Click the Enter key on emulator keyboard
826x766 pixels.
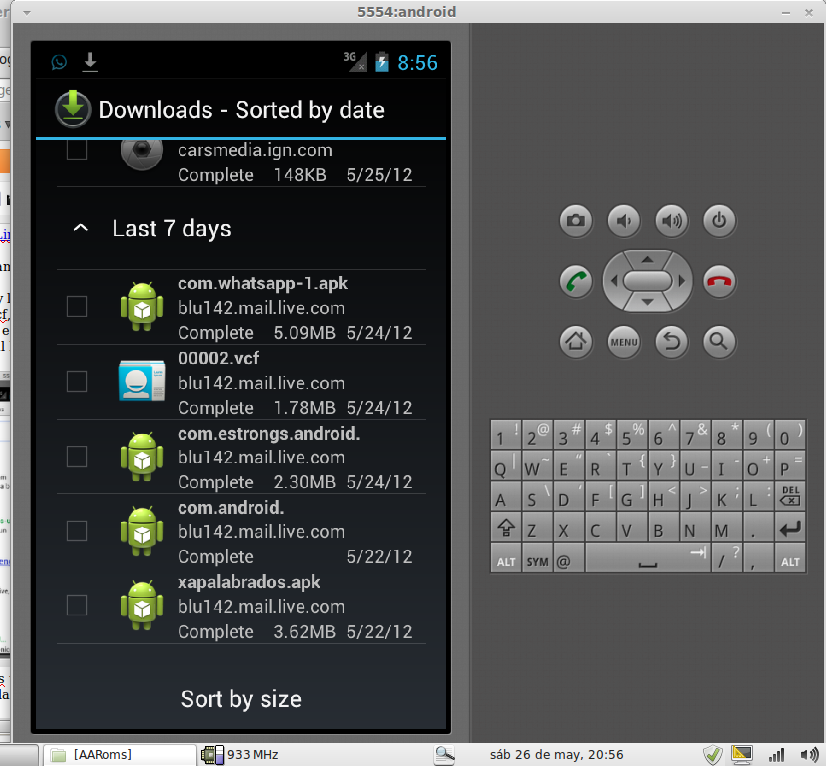click(x=790, y=528)
